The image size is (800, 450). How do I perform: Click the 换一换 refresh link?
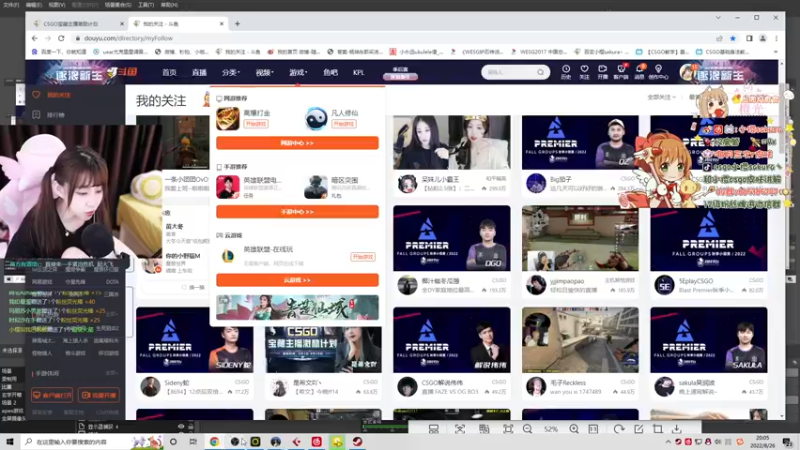(193, 287)
